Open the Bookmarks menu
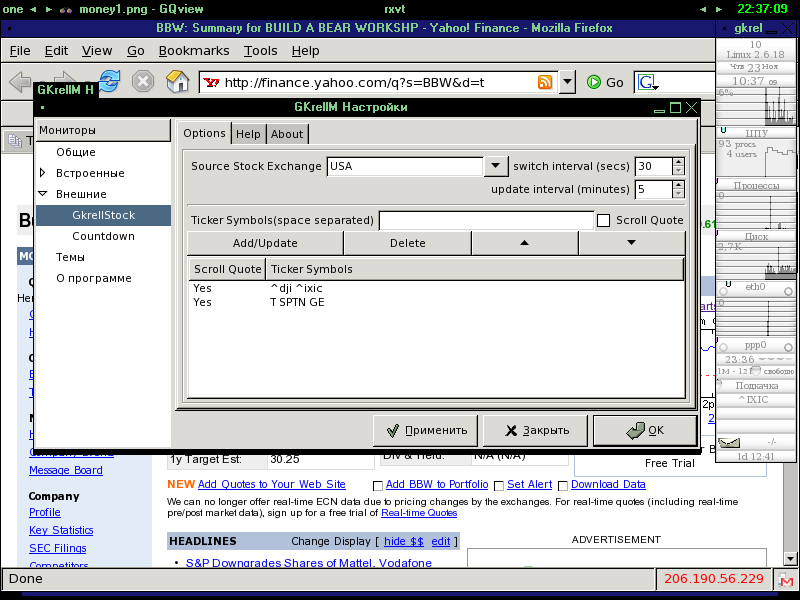800x600 pixels. 194,51
